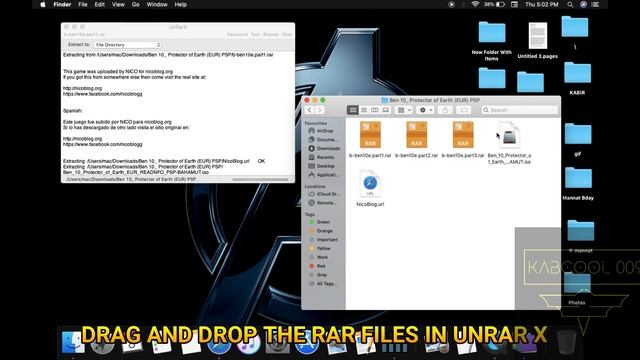640x360 pixels.
Task: Click the screen recording status icon
Action: 451,4
